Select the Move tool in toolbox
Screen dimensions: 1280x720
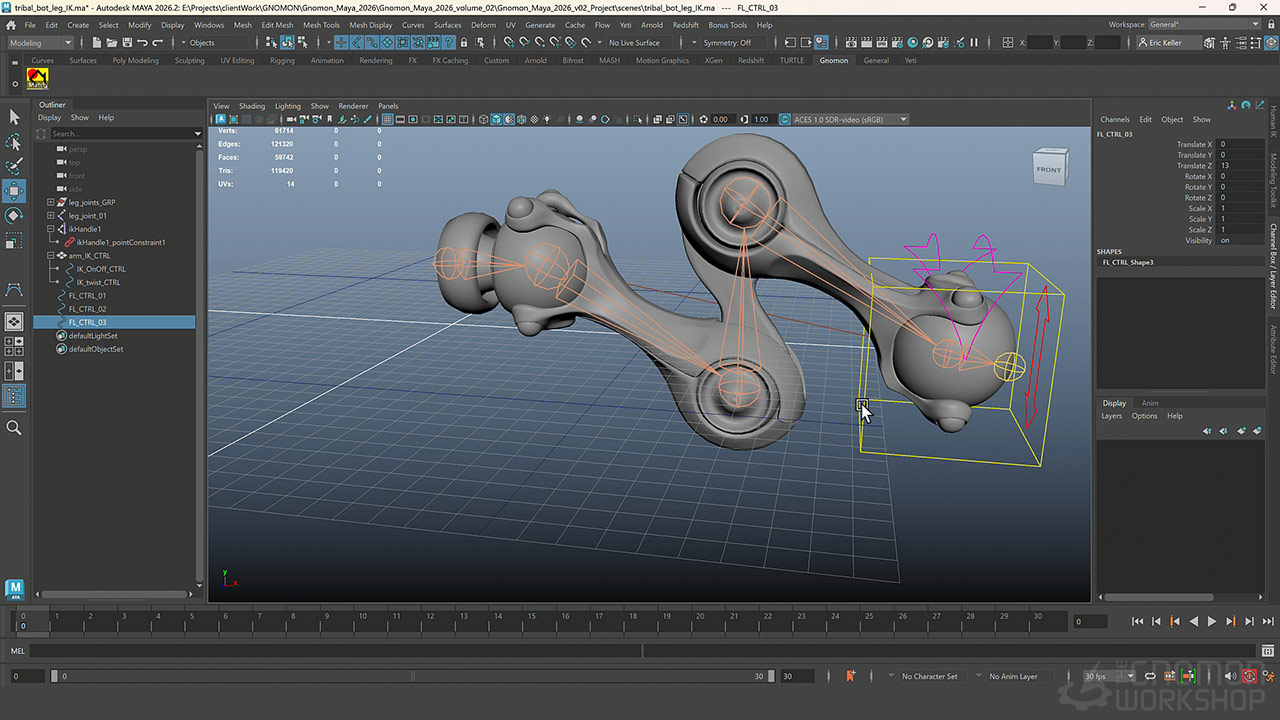coord(14,191)
